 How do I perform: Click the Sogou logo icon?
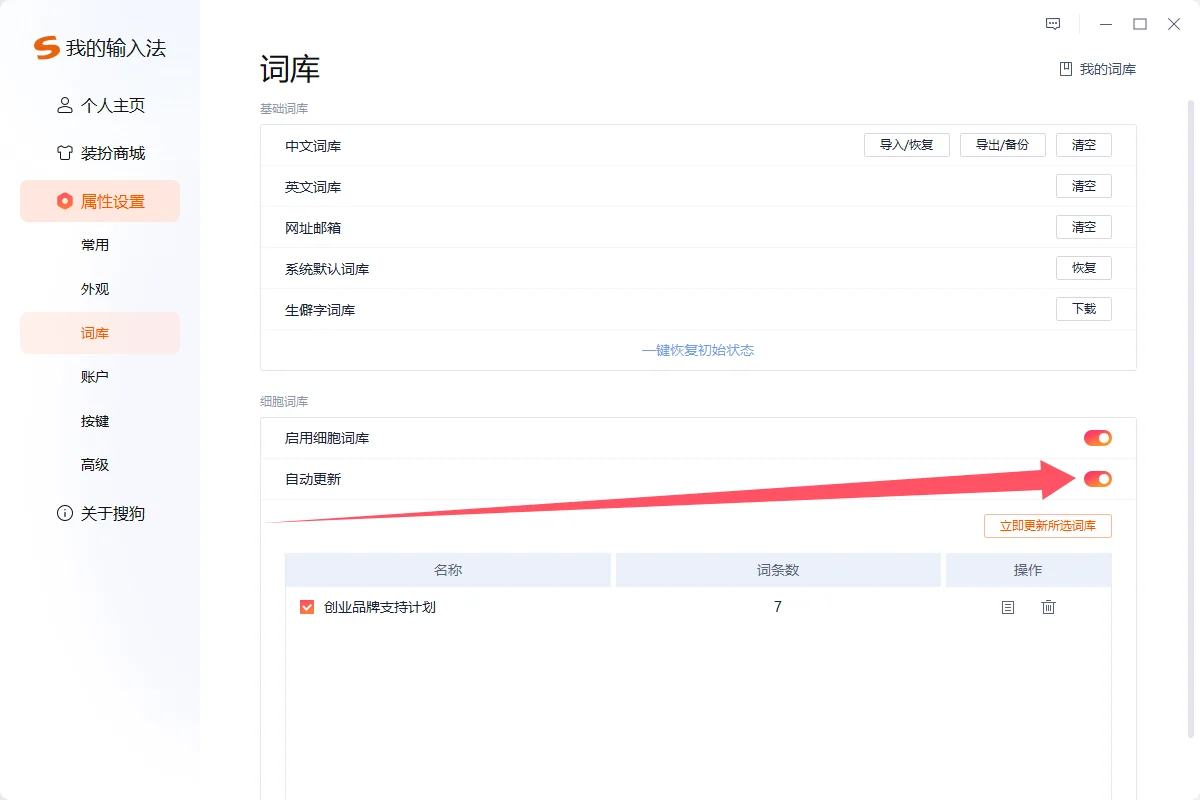coord(46,48)
